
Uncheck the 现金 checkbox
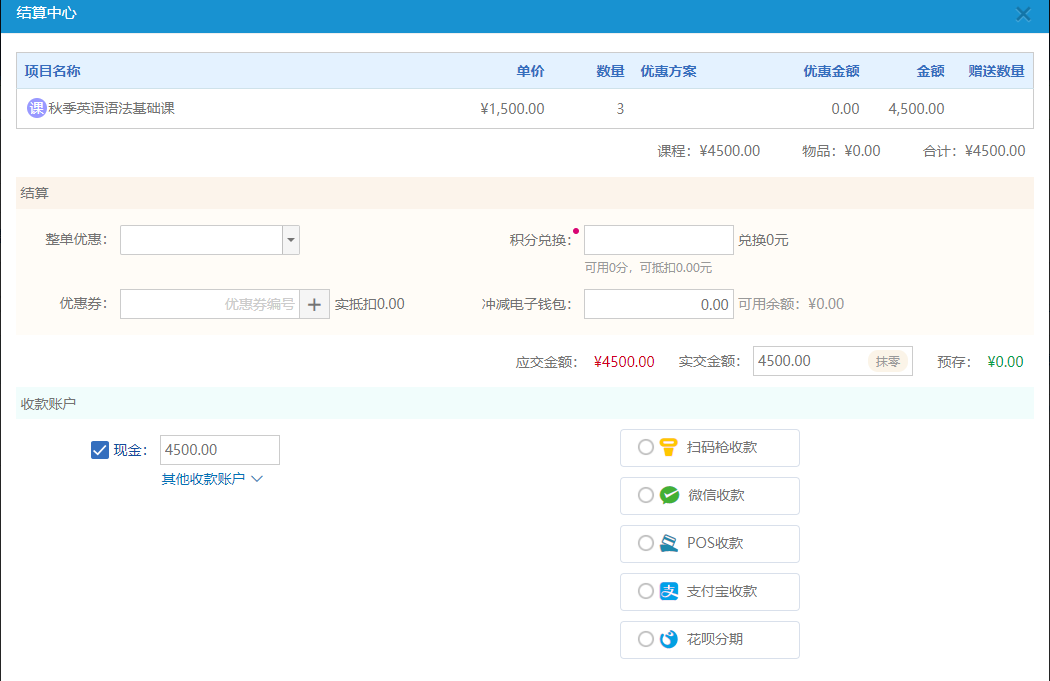(99, 450)
